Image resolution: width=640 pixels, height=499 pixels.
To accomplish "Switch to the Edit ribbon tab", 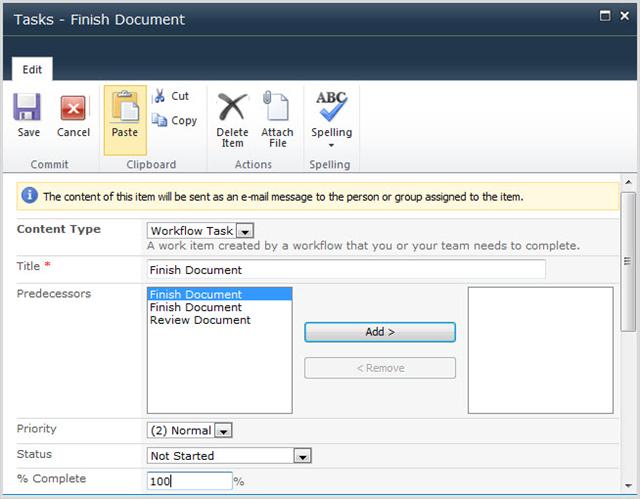I will 32,69.
